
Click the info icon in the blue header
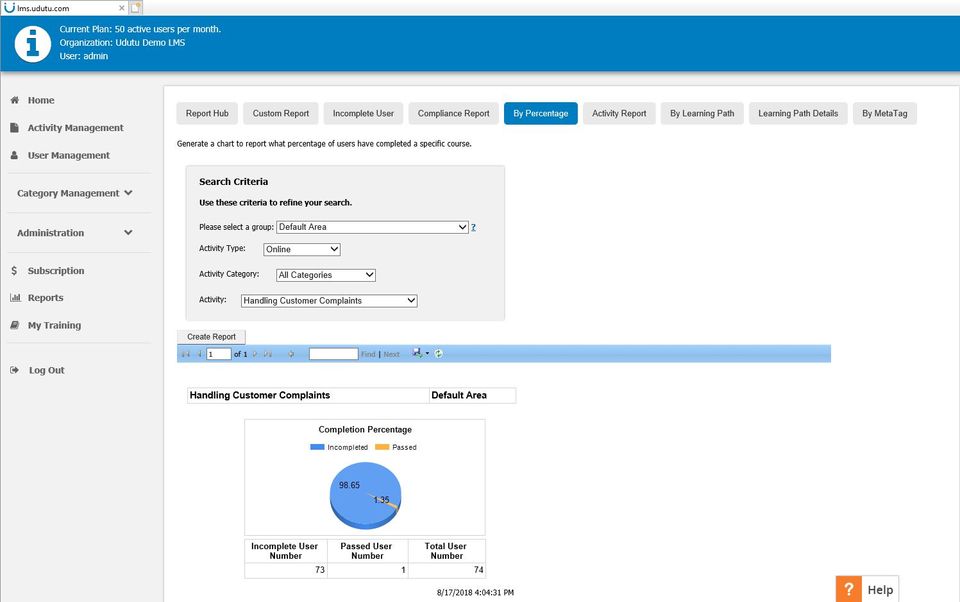click(x=32, y=43)
